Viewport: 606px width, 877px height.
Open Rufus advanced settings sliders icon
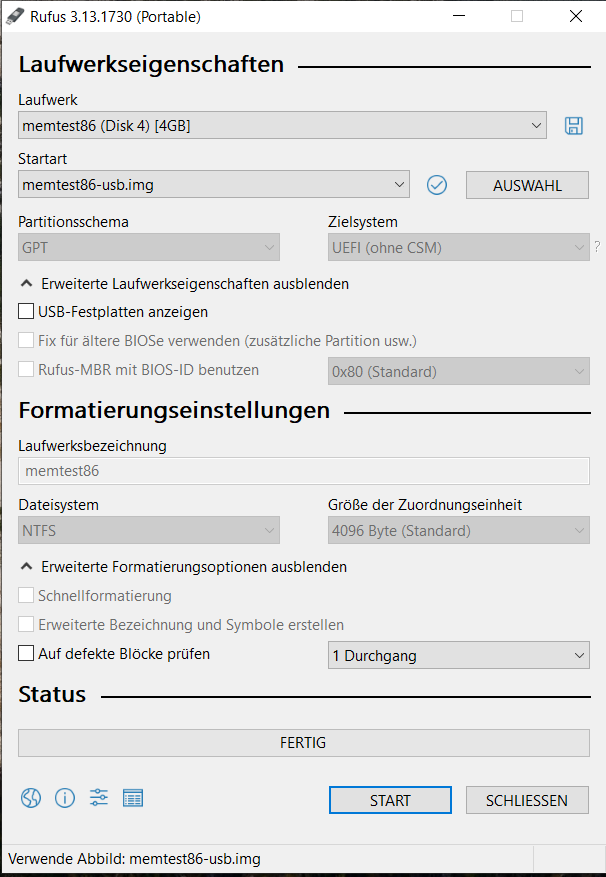pyautogui.click(x=98, y=798)
